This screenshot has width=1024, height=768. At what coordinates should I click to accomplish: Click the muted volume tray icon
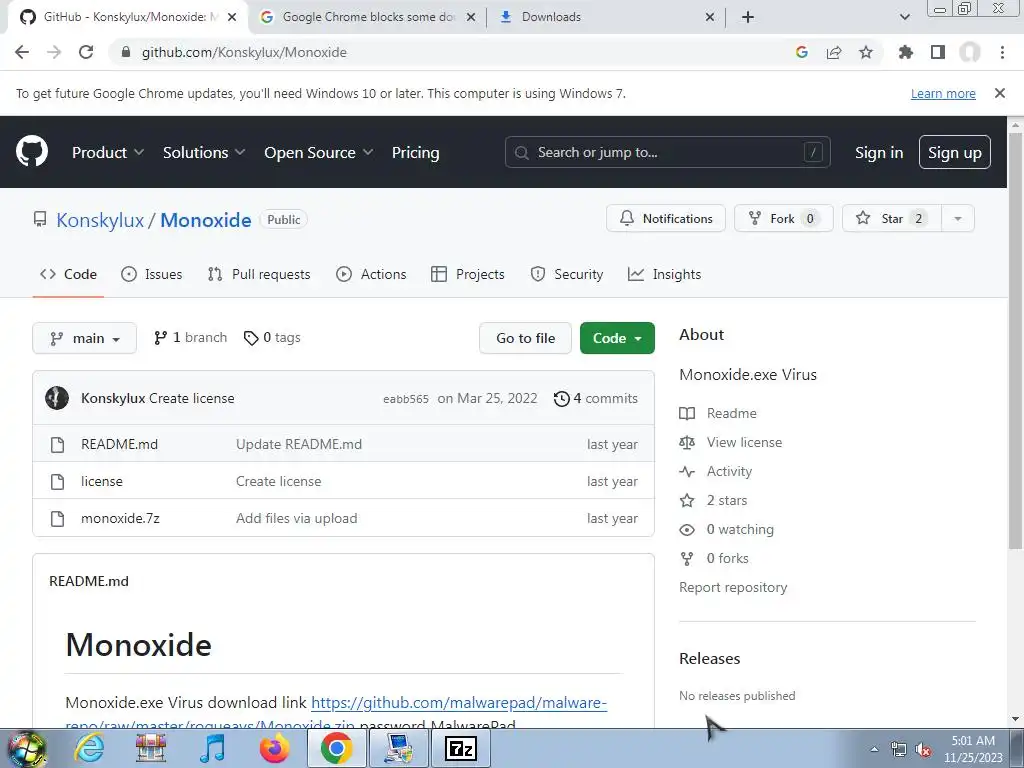(923, 750)
